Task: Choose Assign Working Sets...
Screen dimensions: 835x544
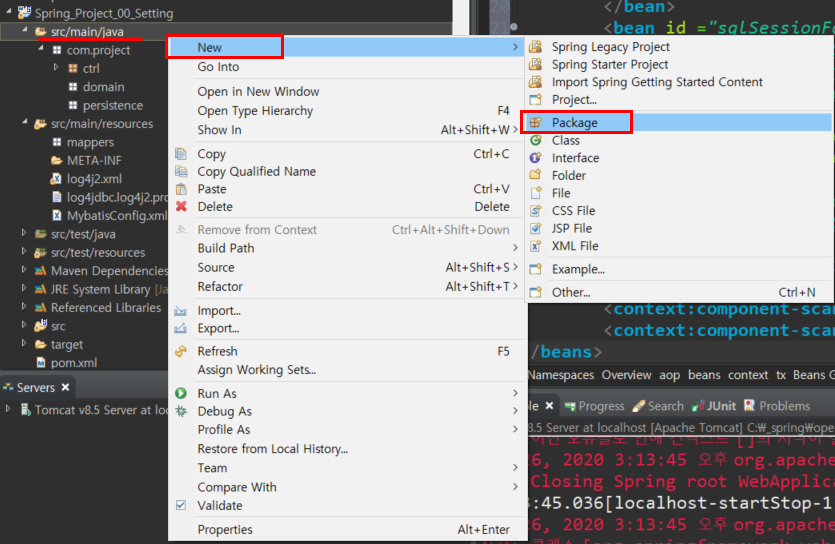Action: 347,369
